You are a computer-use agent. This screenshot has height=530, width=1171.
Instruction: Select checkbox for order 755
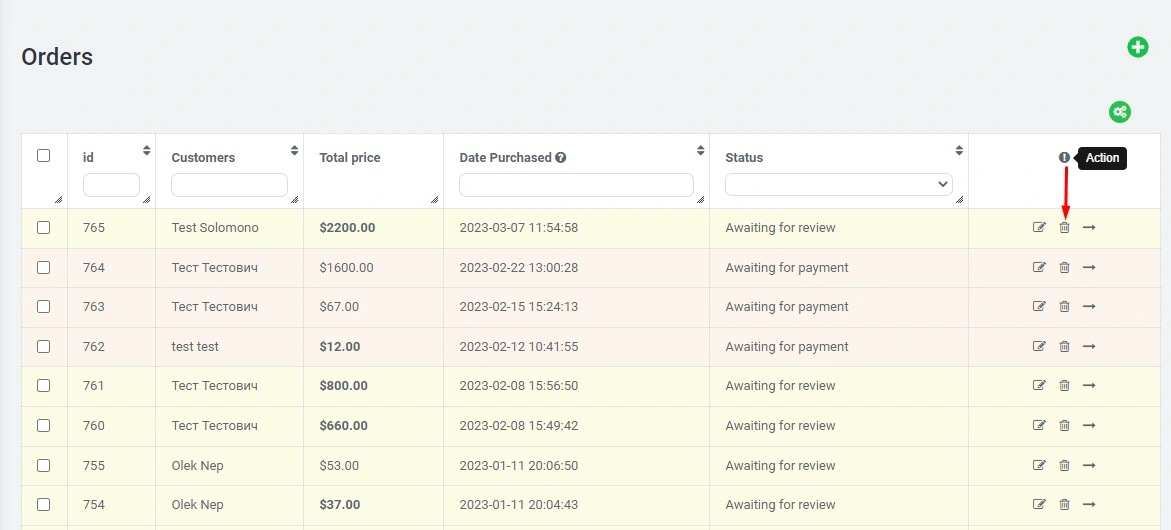(43, 465)
